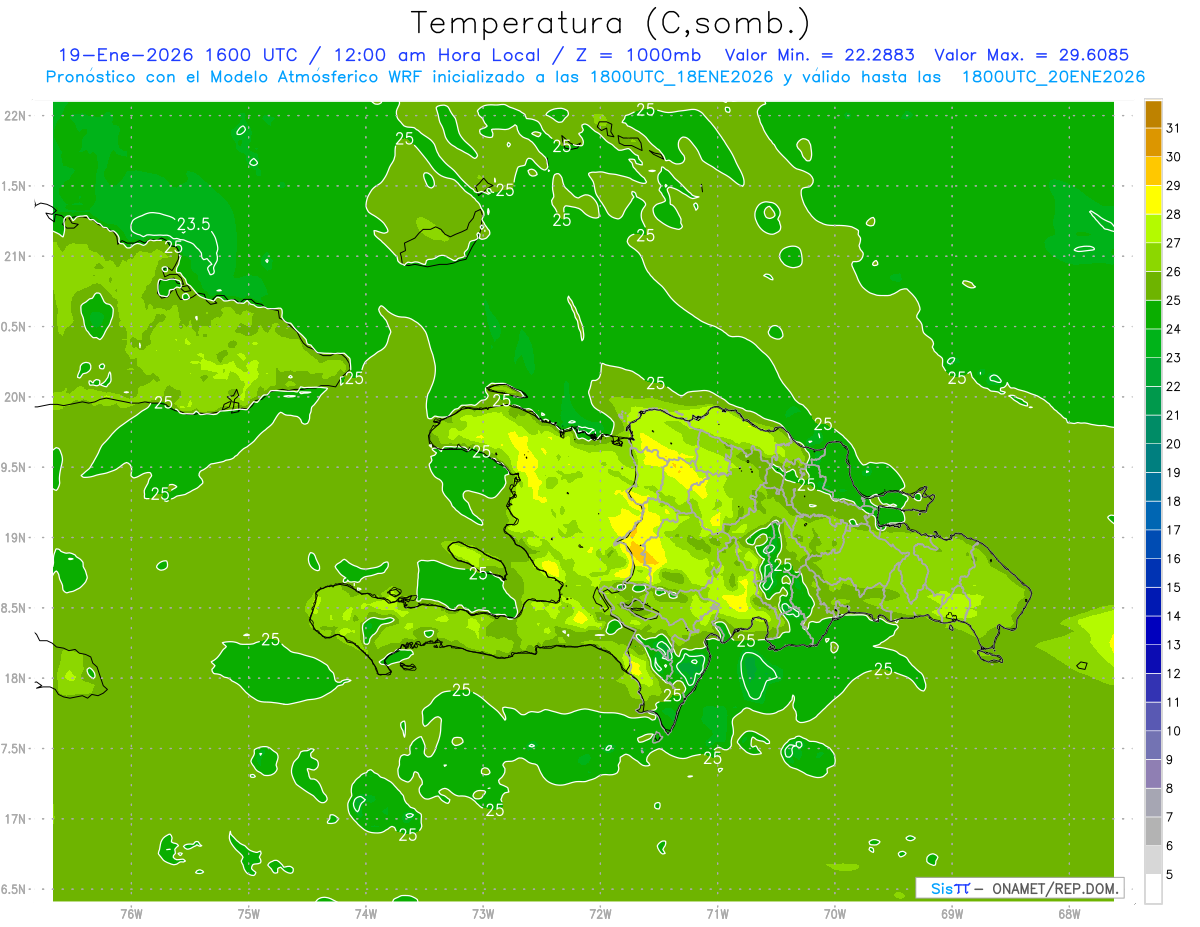1200x927 pixels.
Task: Click the '18' legend value
Action: 1174,502
